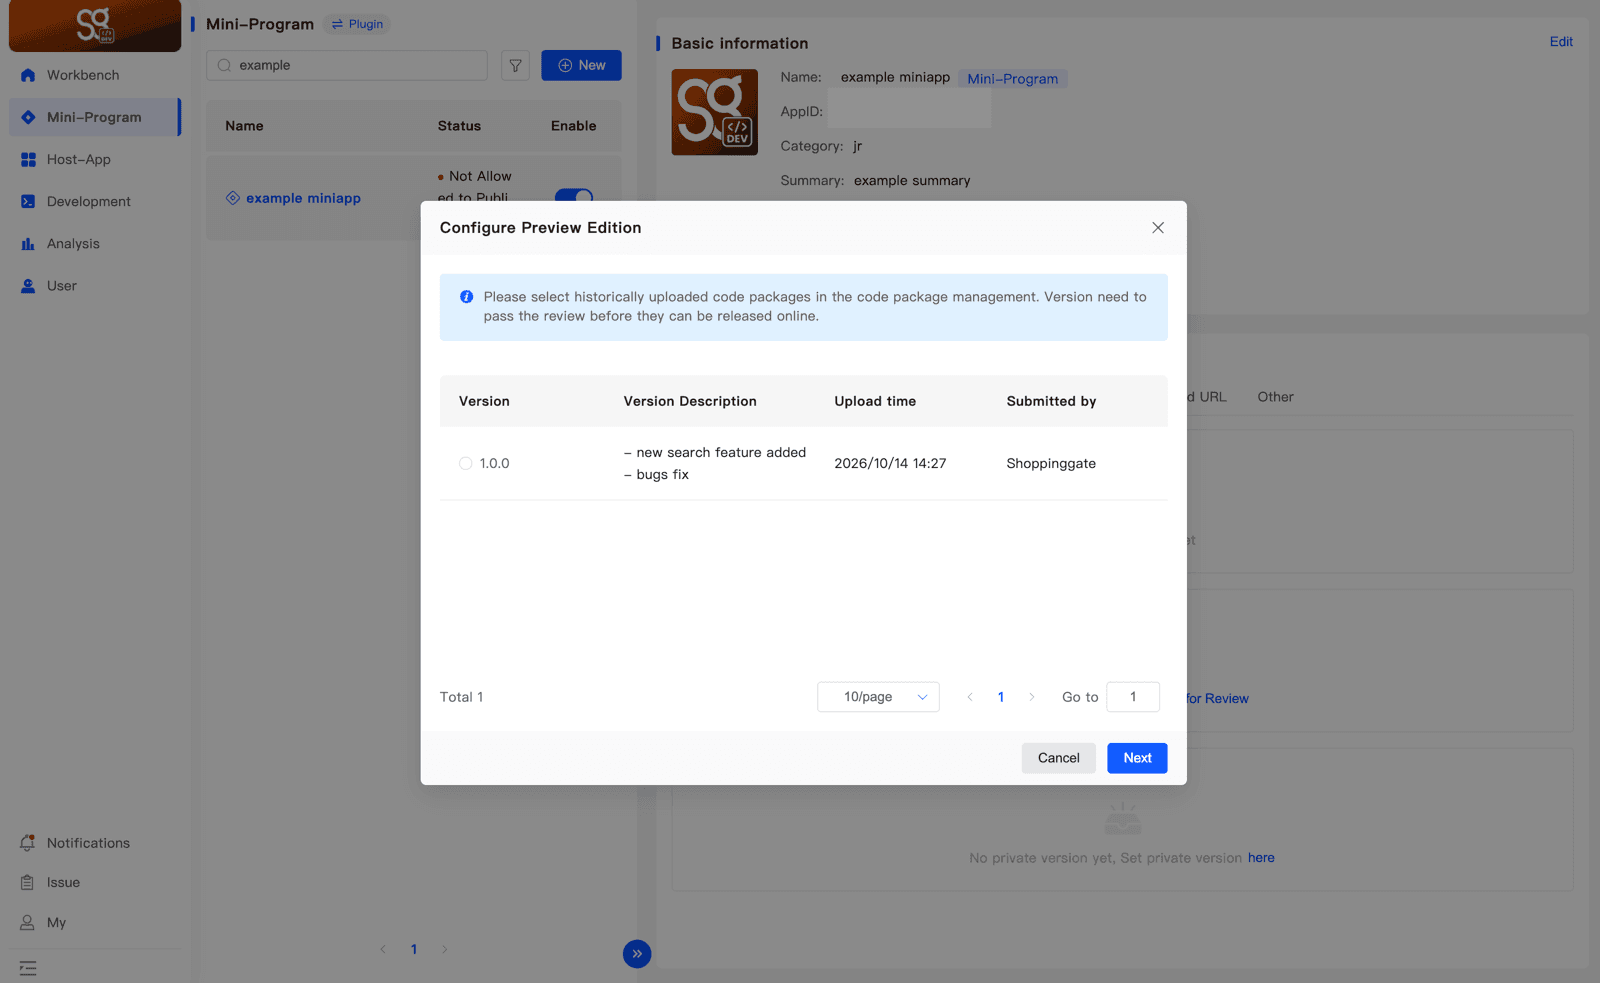
Task: Cancel the Configure Preview Edition dialog
Action: tap(1058, 758)
